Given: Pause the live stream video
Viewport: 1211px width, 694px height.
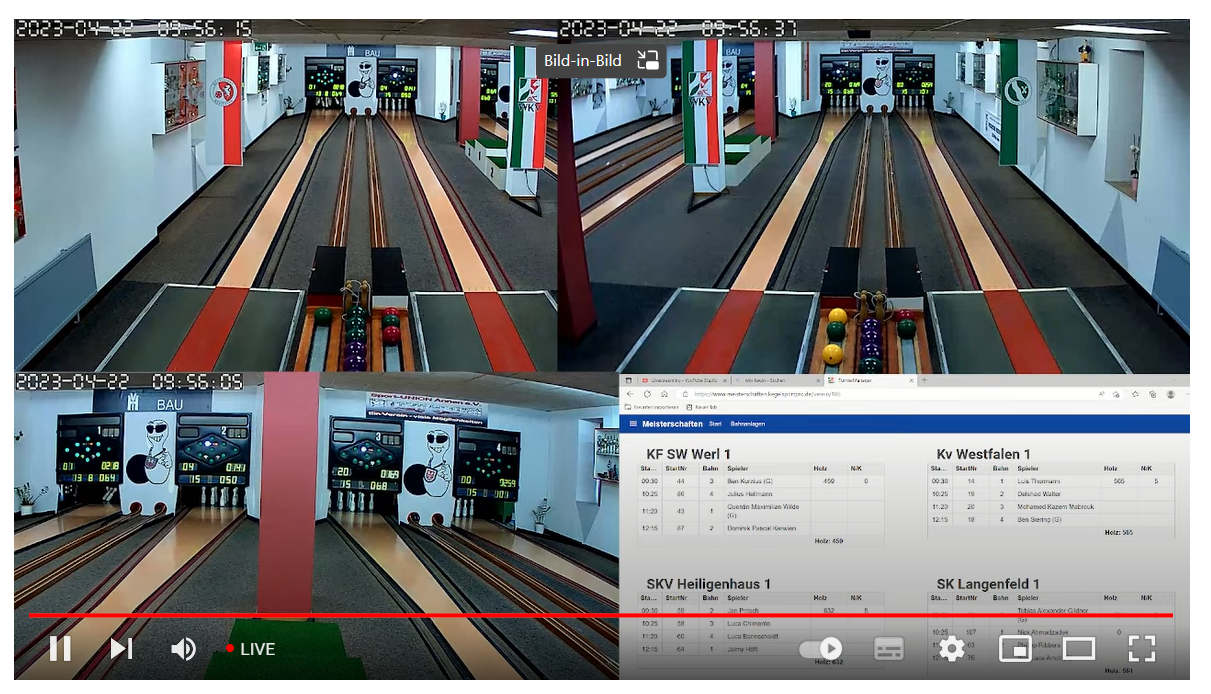Looking at the screenshot, I should click(x=60, y=649).
